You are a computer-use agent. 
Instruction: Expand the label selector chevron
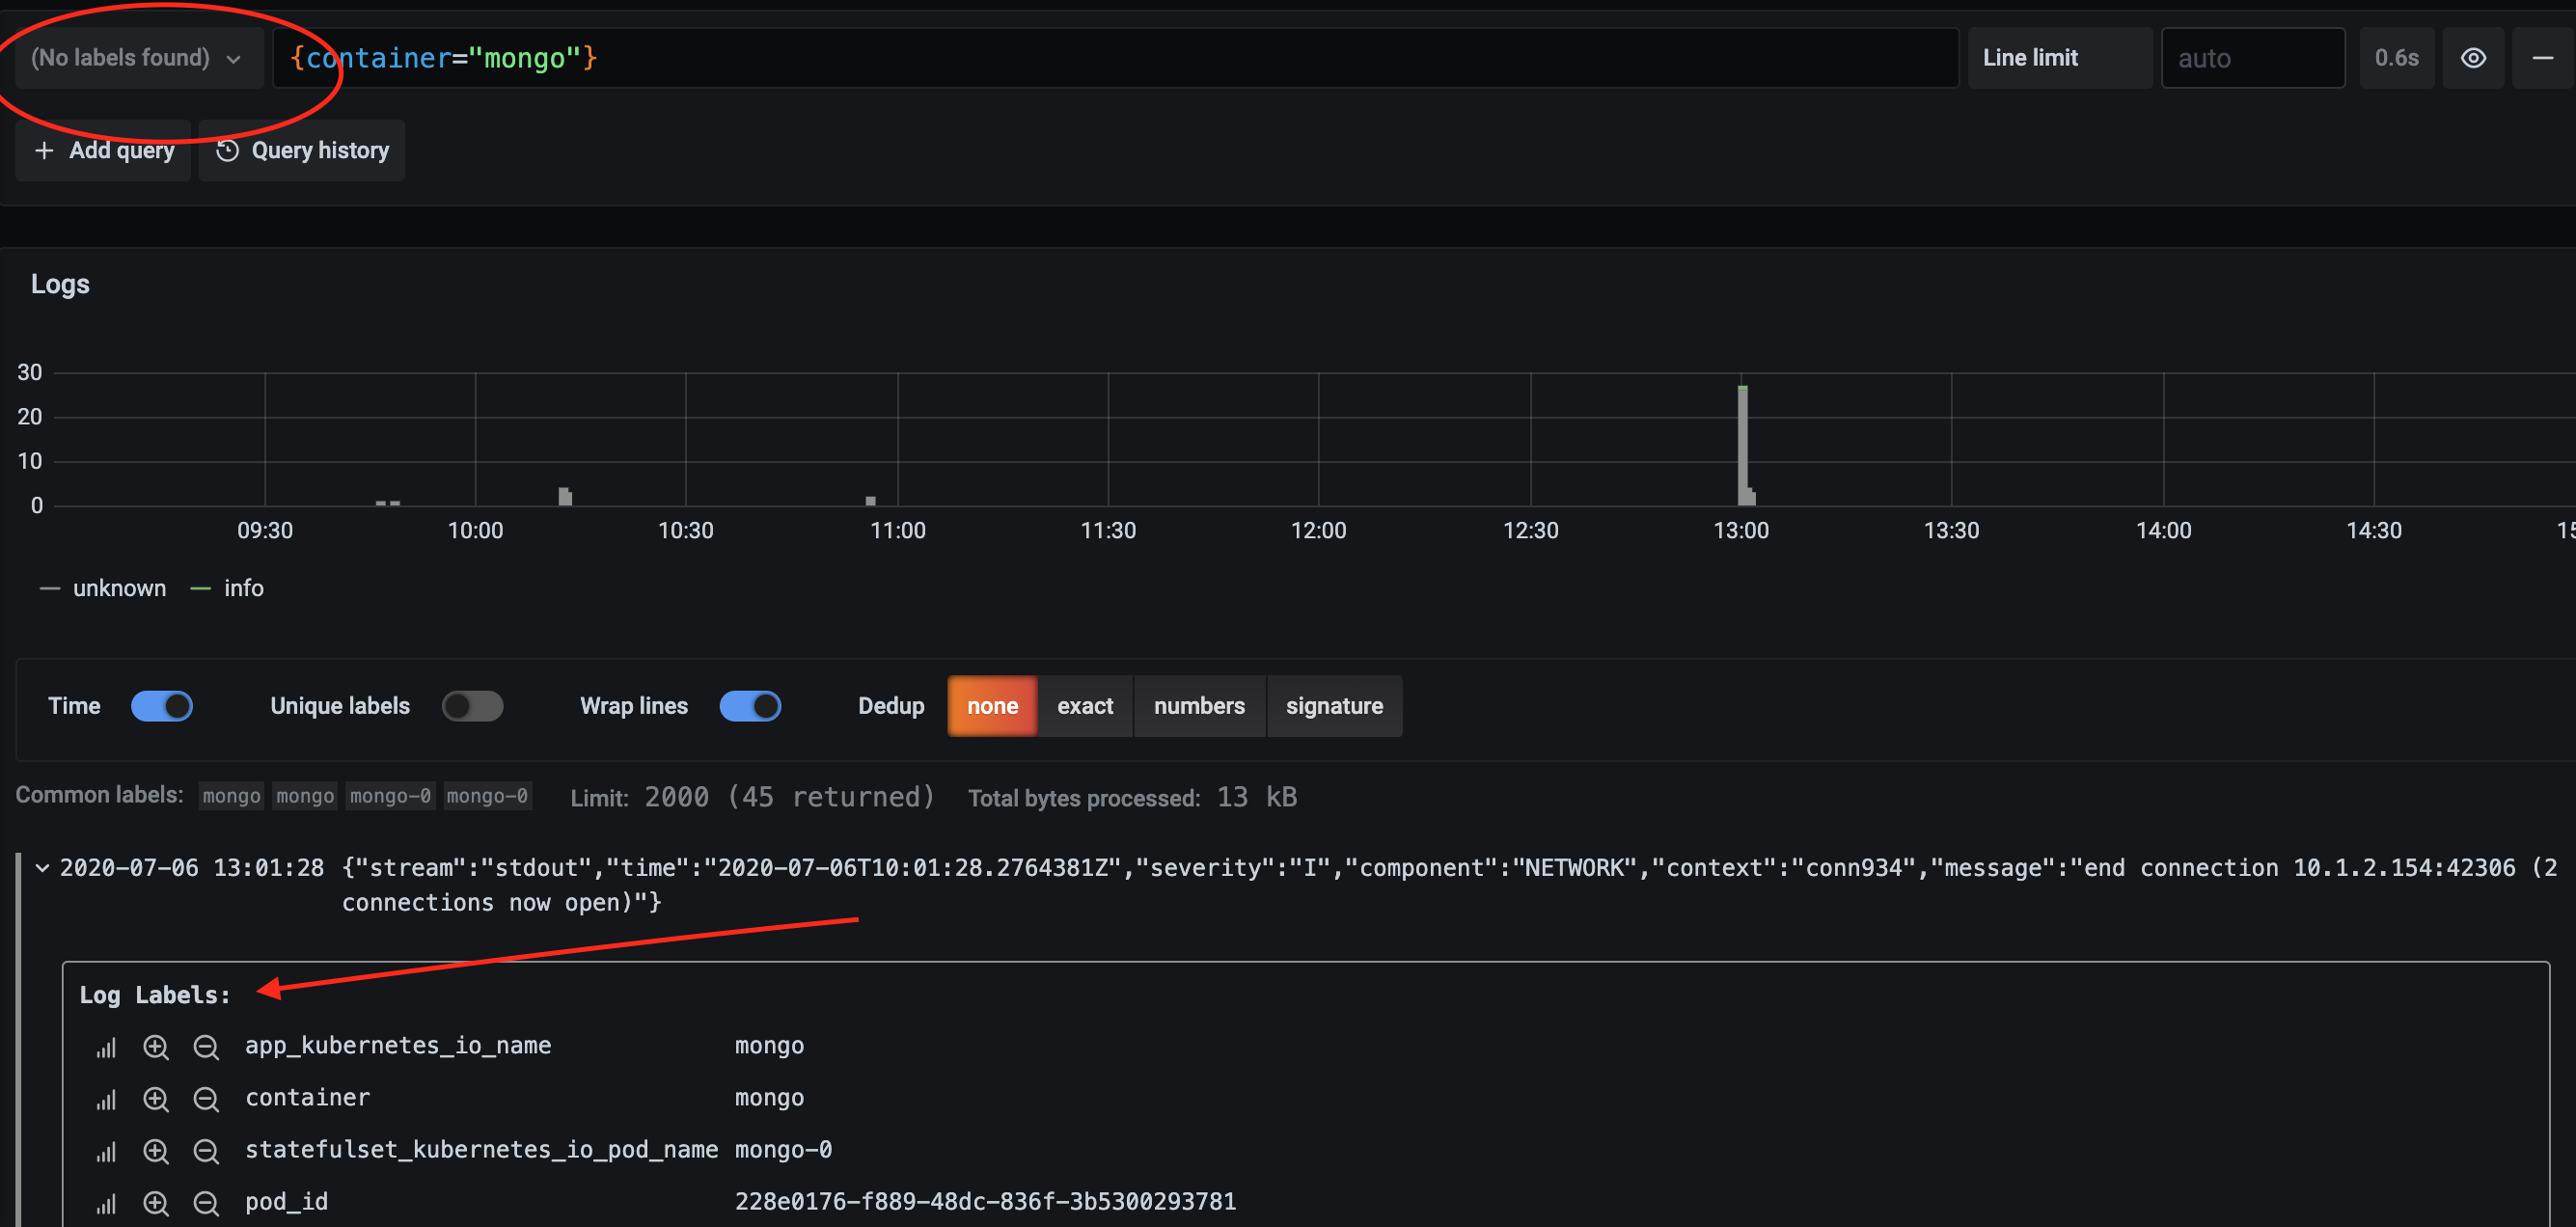(234, 58)
